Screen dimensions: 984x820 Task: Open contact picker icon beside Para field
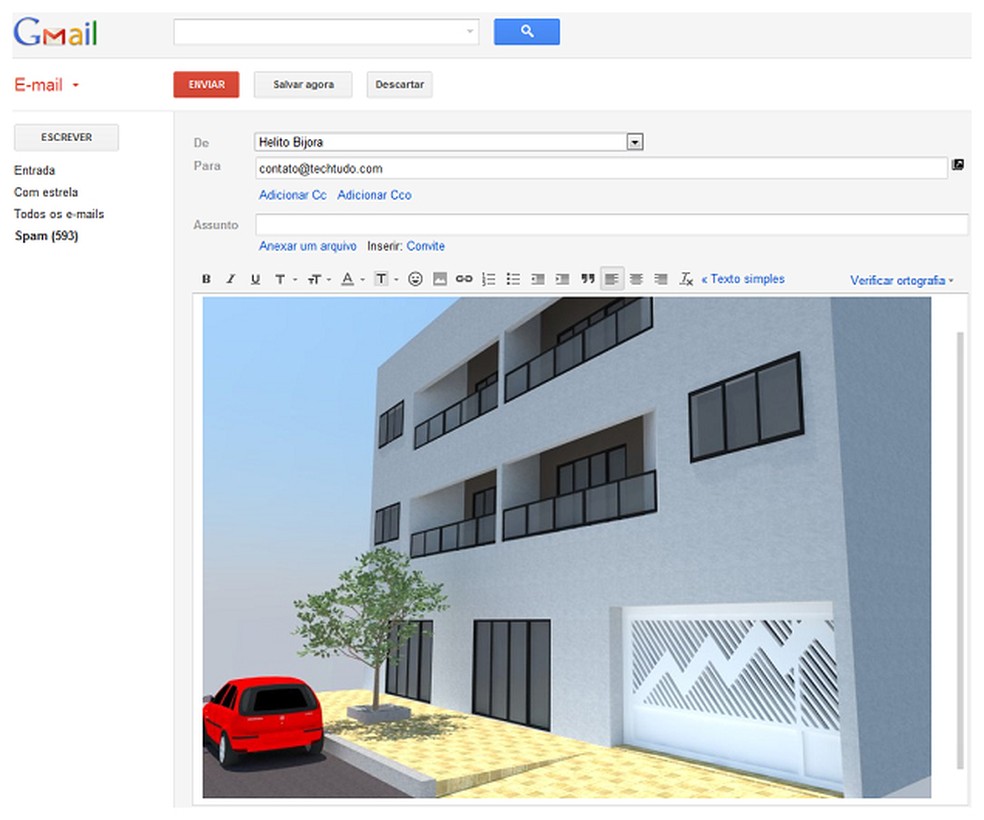tap(958, 164)
